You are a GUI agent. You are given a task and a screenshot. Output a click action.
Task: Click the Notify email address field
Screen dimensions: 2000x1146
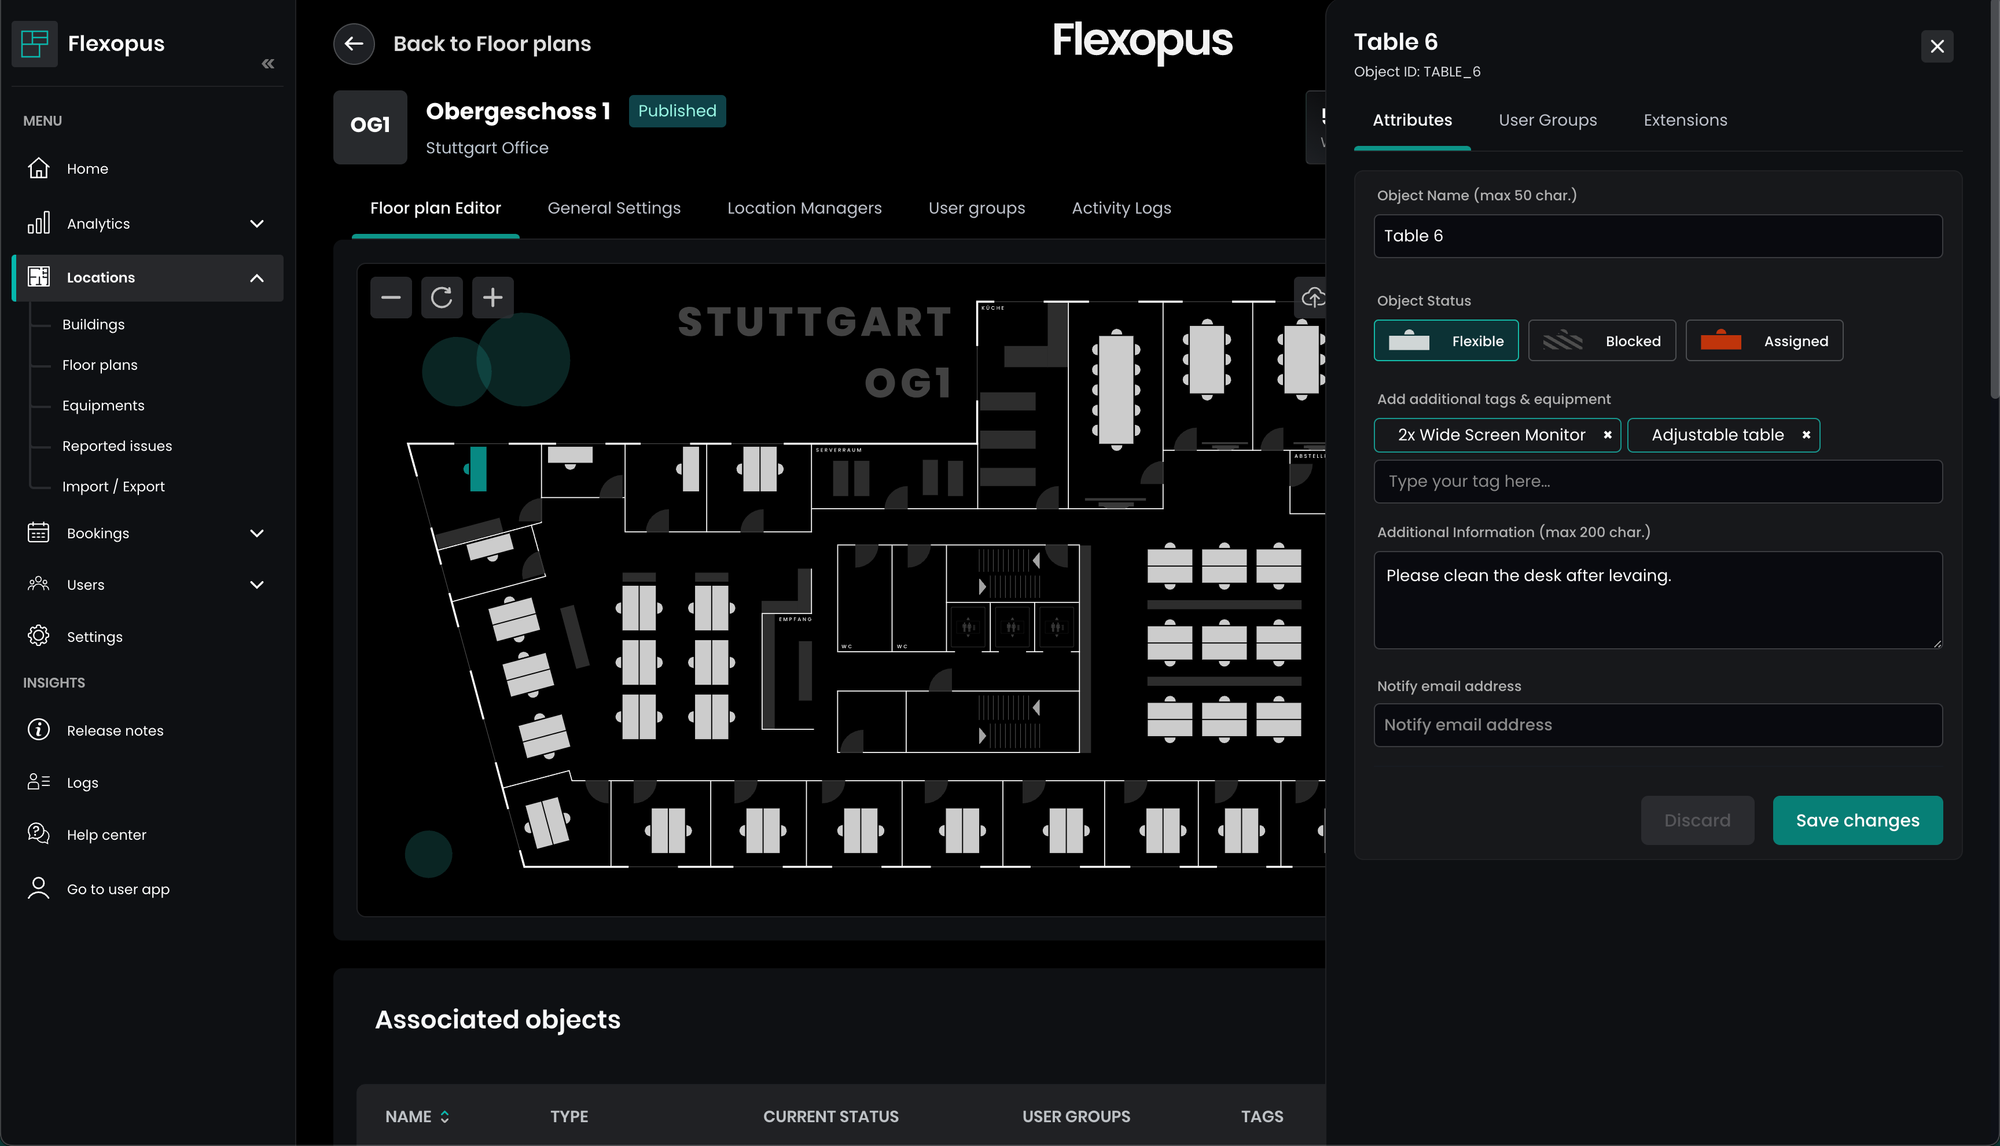tap(1657, 725)
